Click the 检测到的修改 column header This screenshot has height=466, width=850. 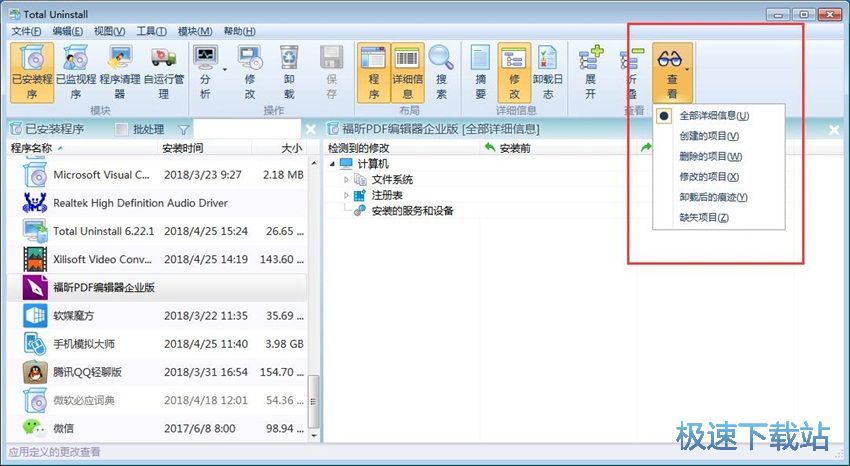(x=402, y=148)
